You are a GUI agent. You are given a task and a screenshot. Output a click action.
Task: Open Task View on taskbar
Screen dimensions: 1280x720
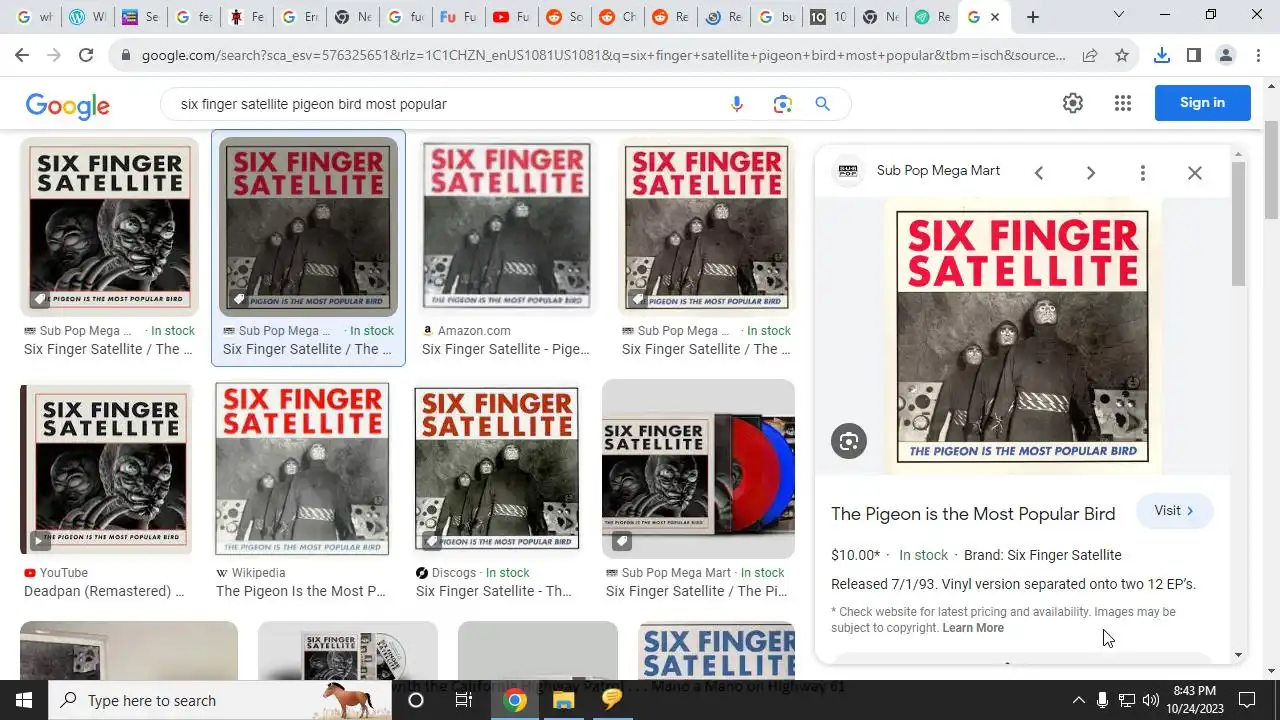(x=464, y=700)
